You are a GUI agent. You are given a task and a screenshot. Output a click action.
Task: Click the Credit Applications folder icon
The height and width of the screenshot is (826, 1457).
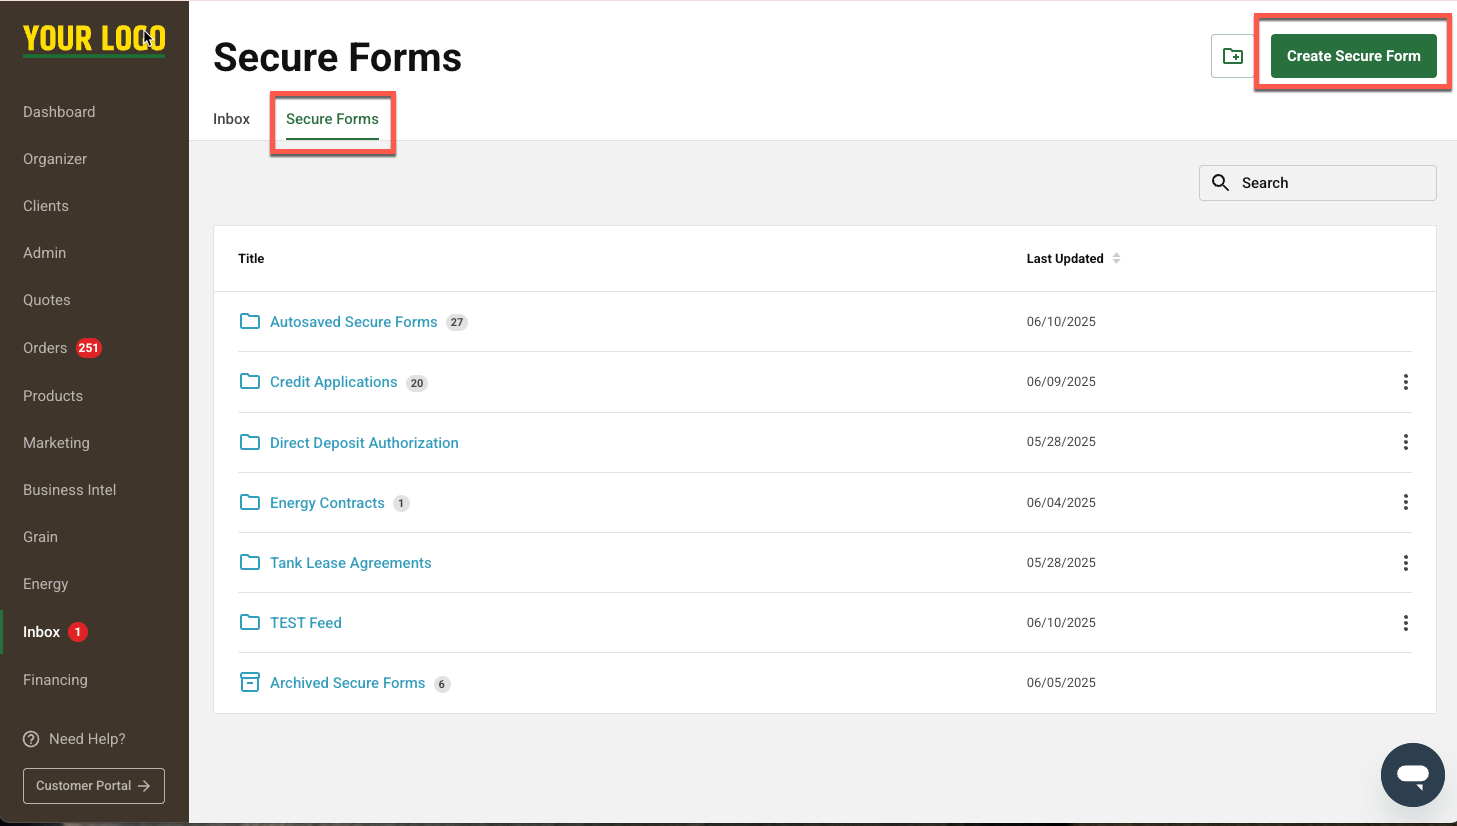coord(250,381)
